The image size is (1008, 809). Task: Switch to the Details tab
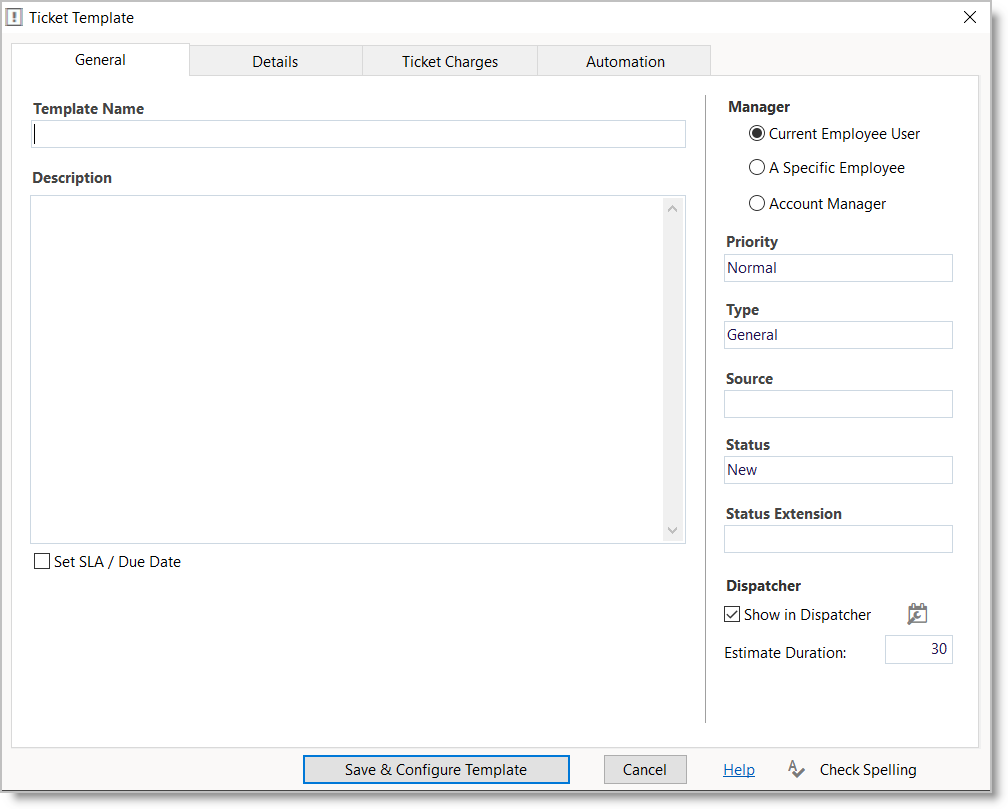click(275, 61)
